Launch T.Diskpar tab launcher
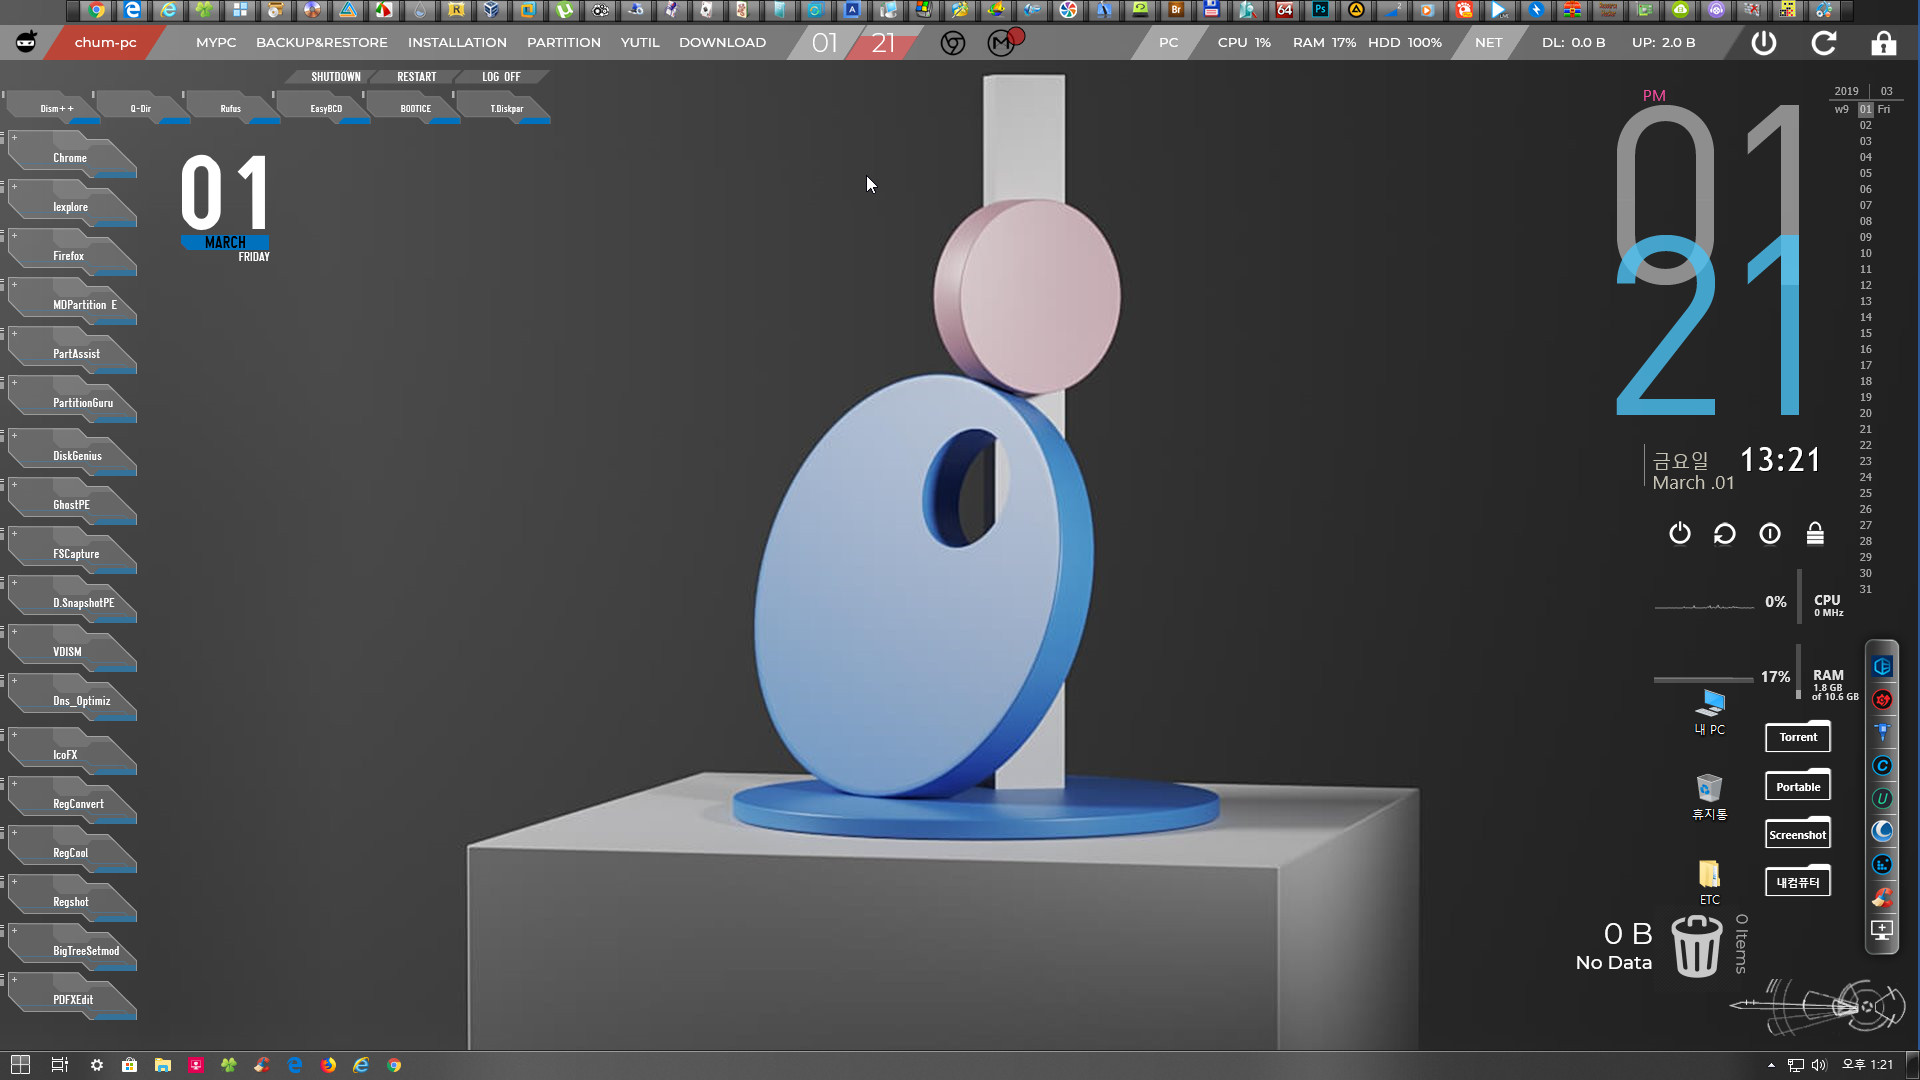This screenshot has height=1080, width=1920. point(506,108)
